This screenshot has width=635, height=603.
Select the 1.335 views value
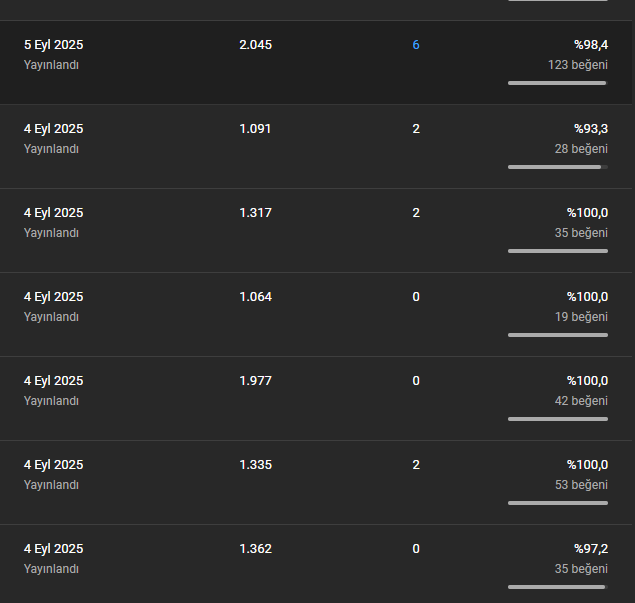[256, 465]
